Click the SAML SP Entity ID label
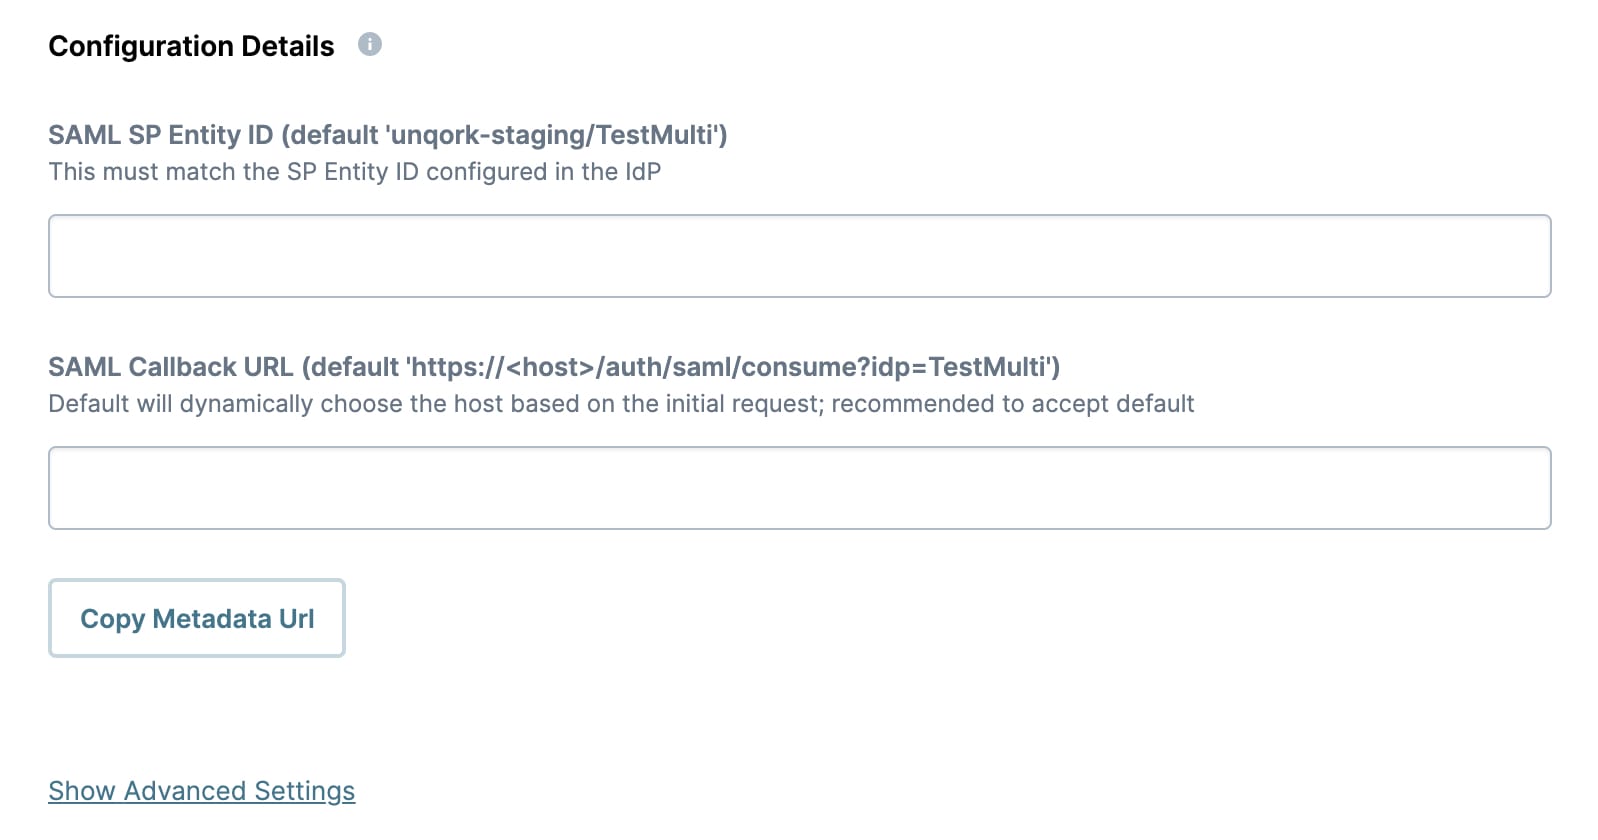The height and width of the screenshot is (840, 1598). click(388, 135)
